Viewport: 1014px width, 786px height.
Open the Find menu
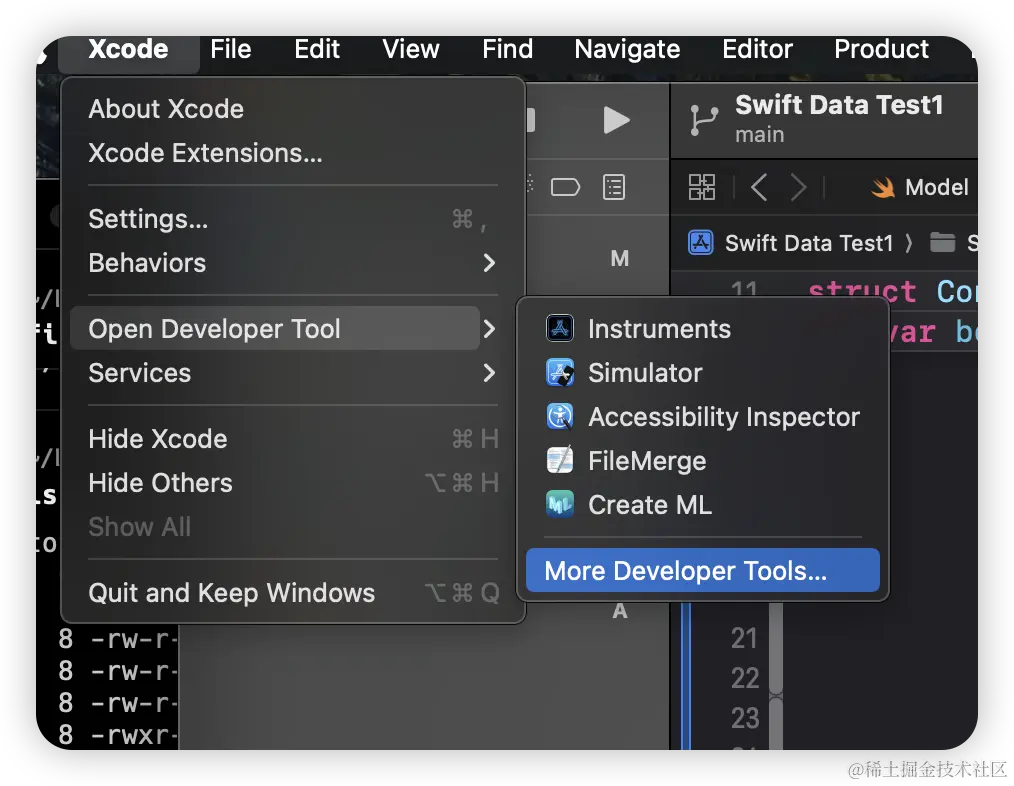(508, 49)
